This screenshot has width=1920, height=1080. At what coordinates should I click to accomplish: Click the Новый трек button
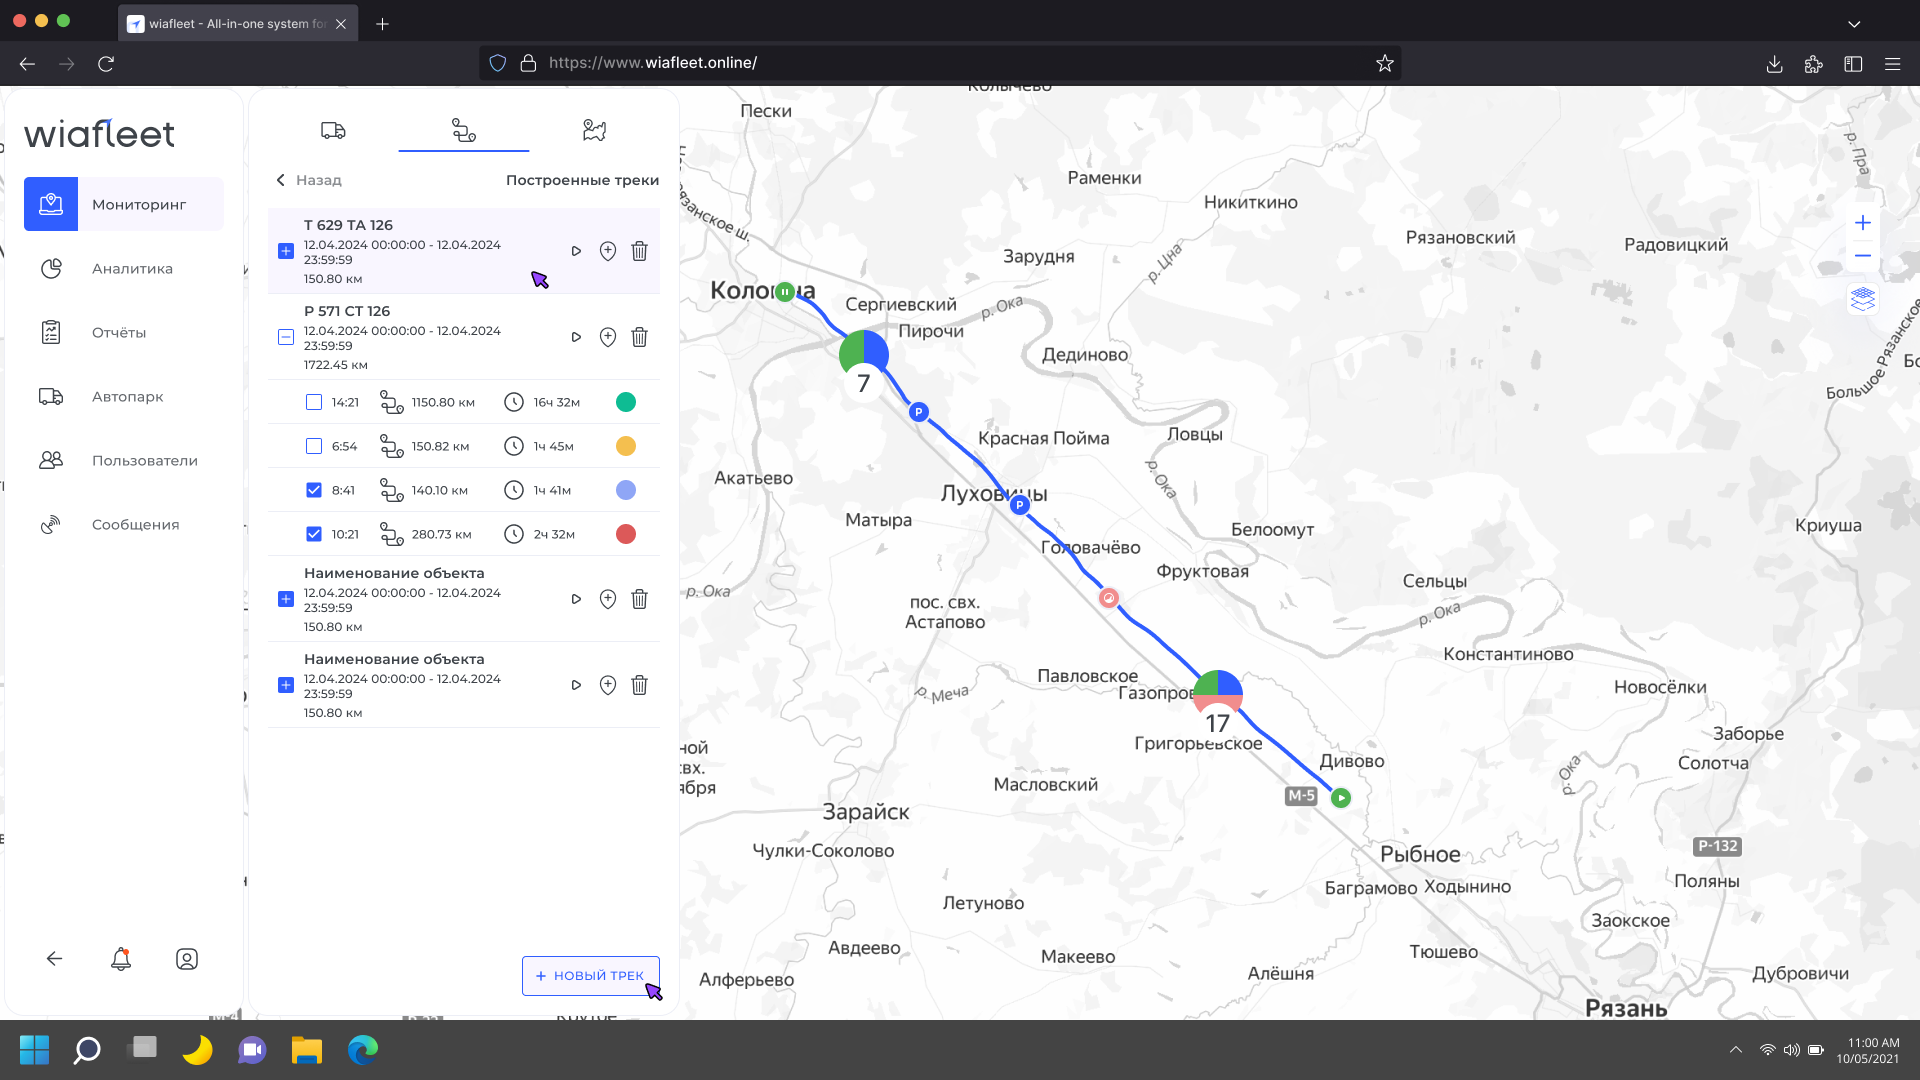click(590, 976)
